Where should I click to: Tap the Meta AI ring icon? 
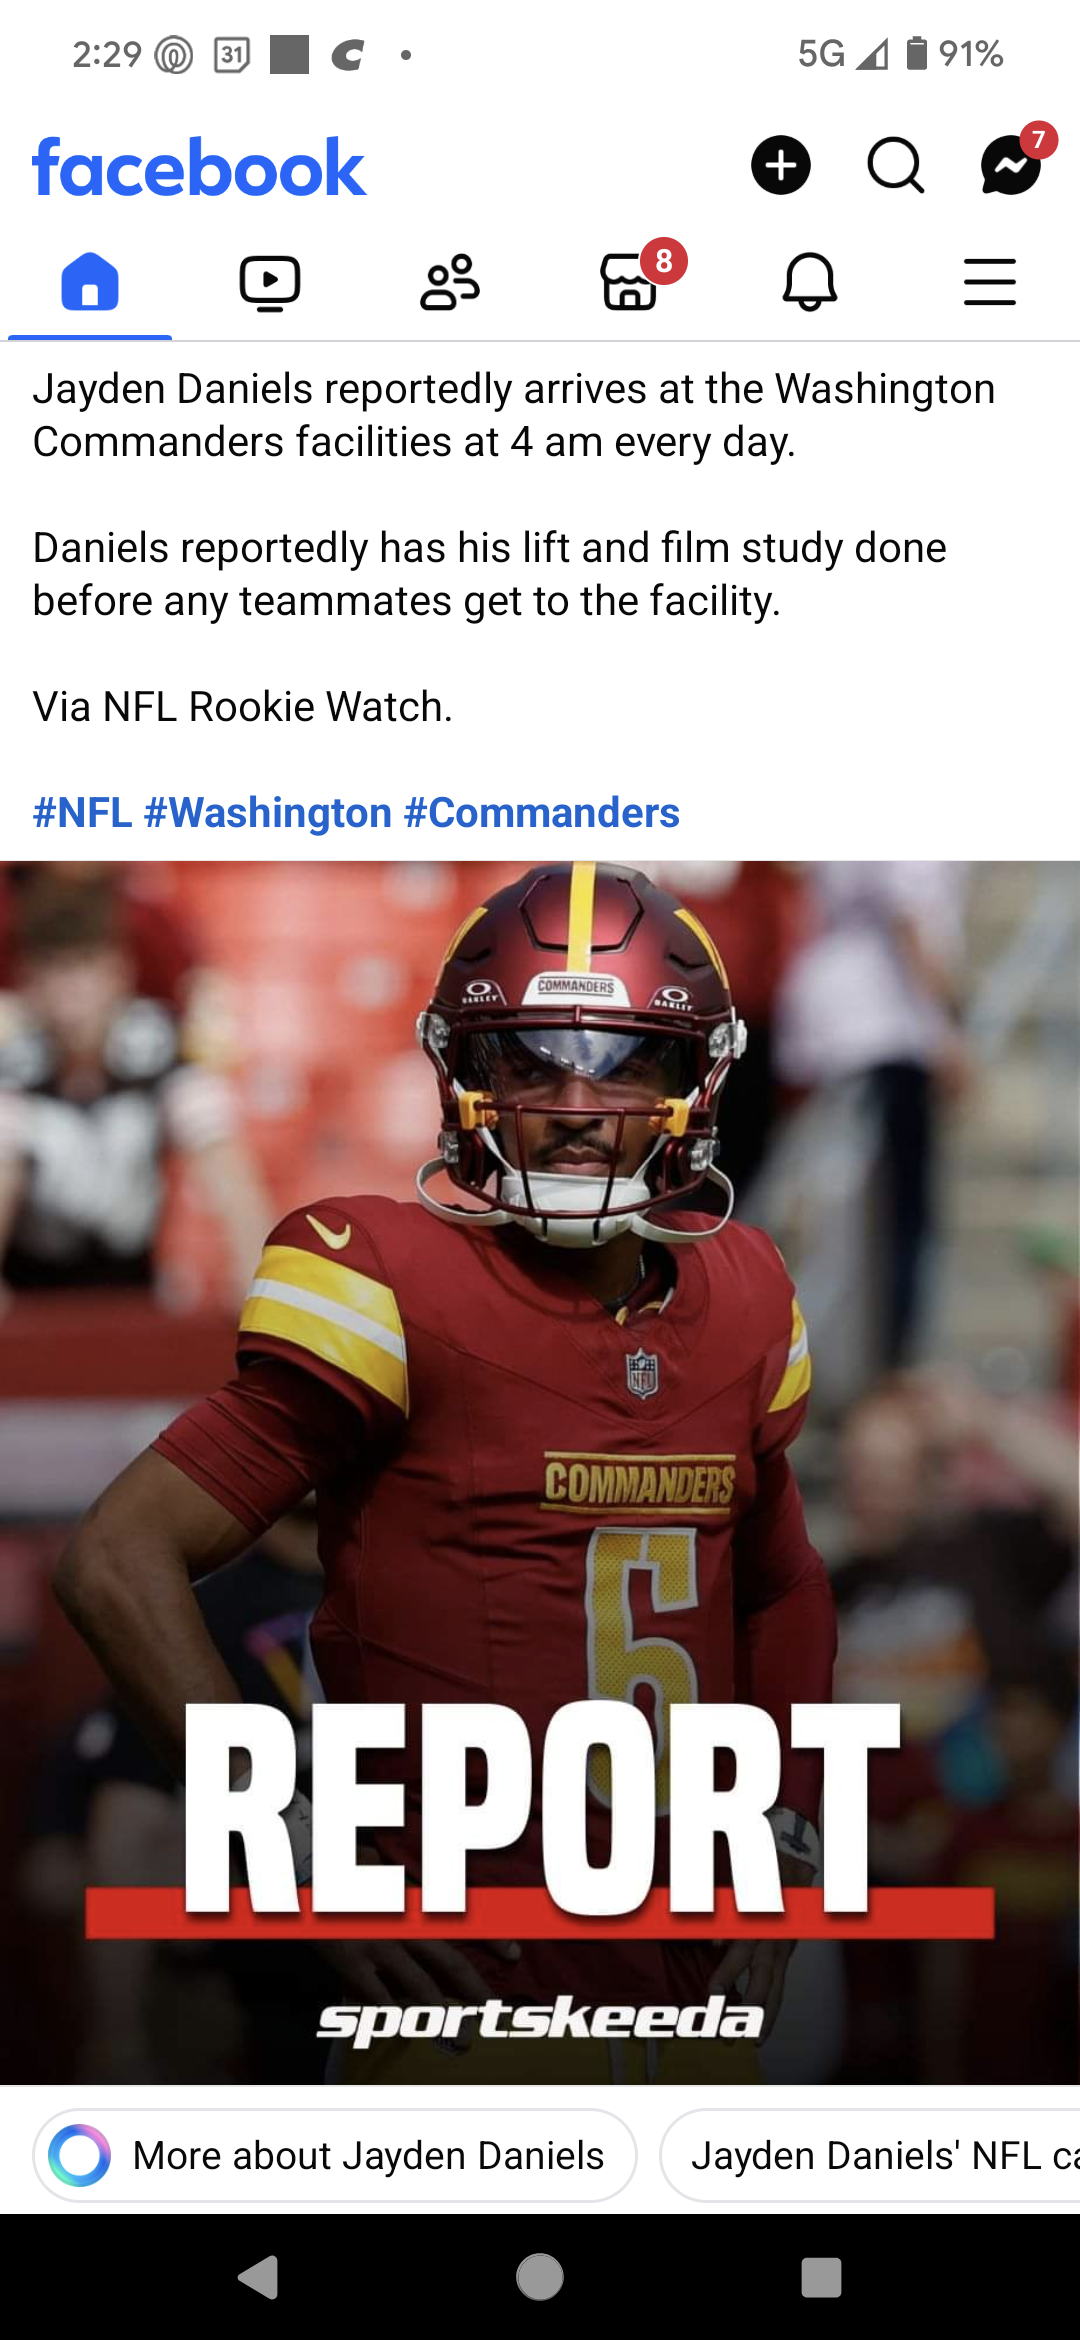tap(80, 2155)
